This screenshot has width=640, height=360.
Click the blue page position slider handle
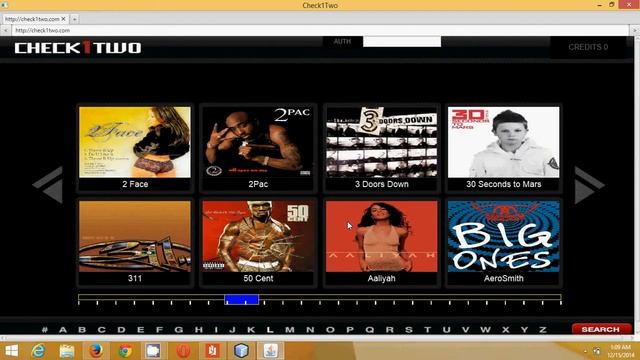click(x=242, y=300)
